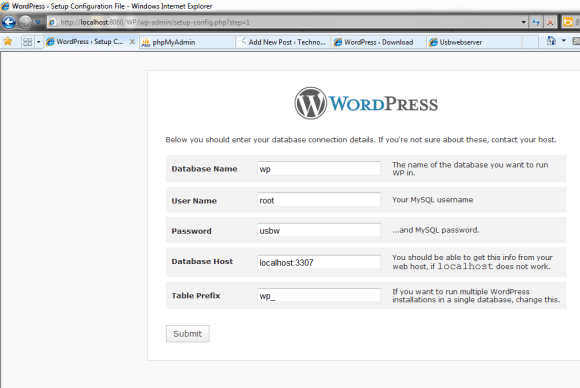Screen dimensions: 580x388
Task: Click the User Name input field
Action: (x=319, y=200)
